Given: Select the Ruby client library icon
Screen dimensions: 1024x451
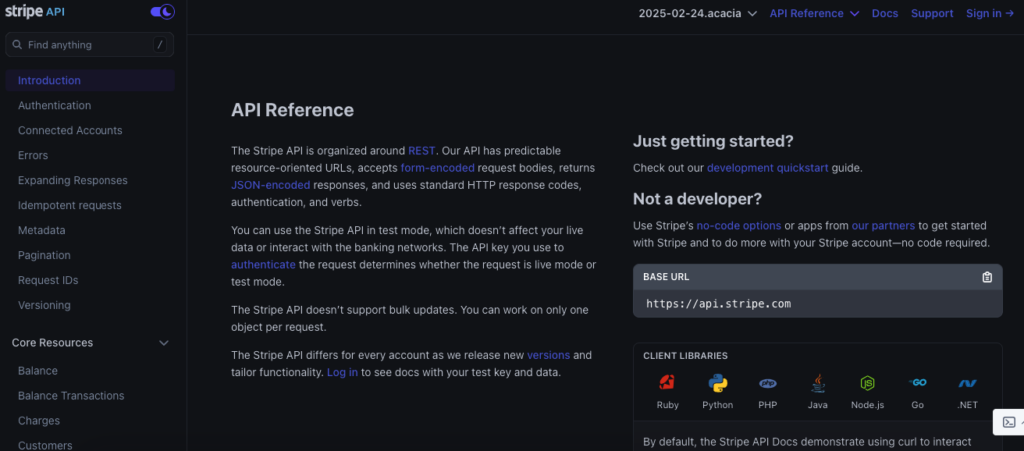Looking at the screenshot, I should (667, 383).
